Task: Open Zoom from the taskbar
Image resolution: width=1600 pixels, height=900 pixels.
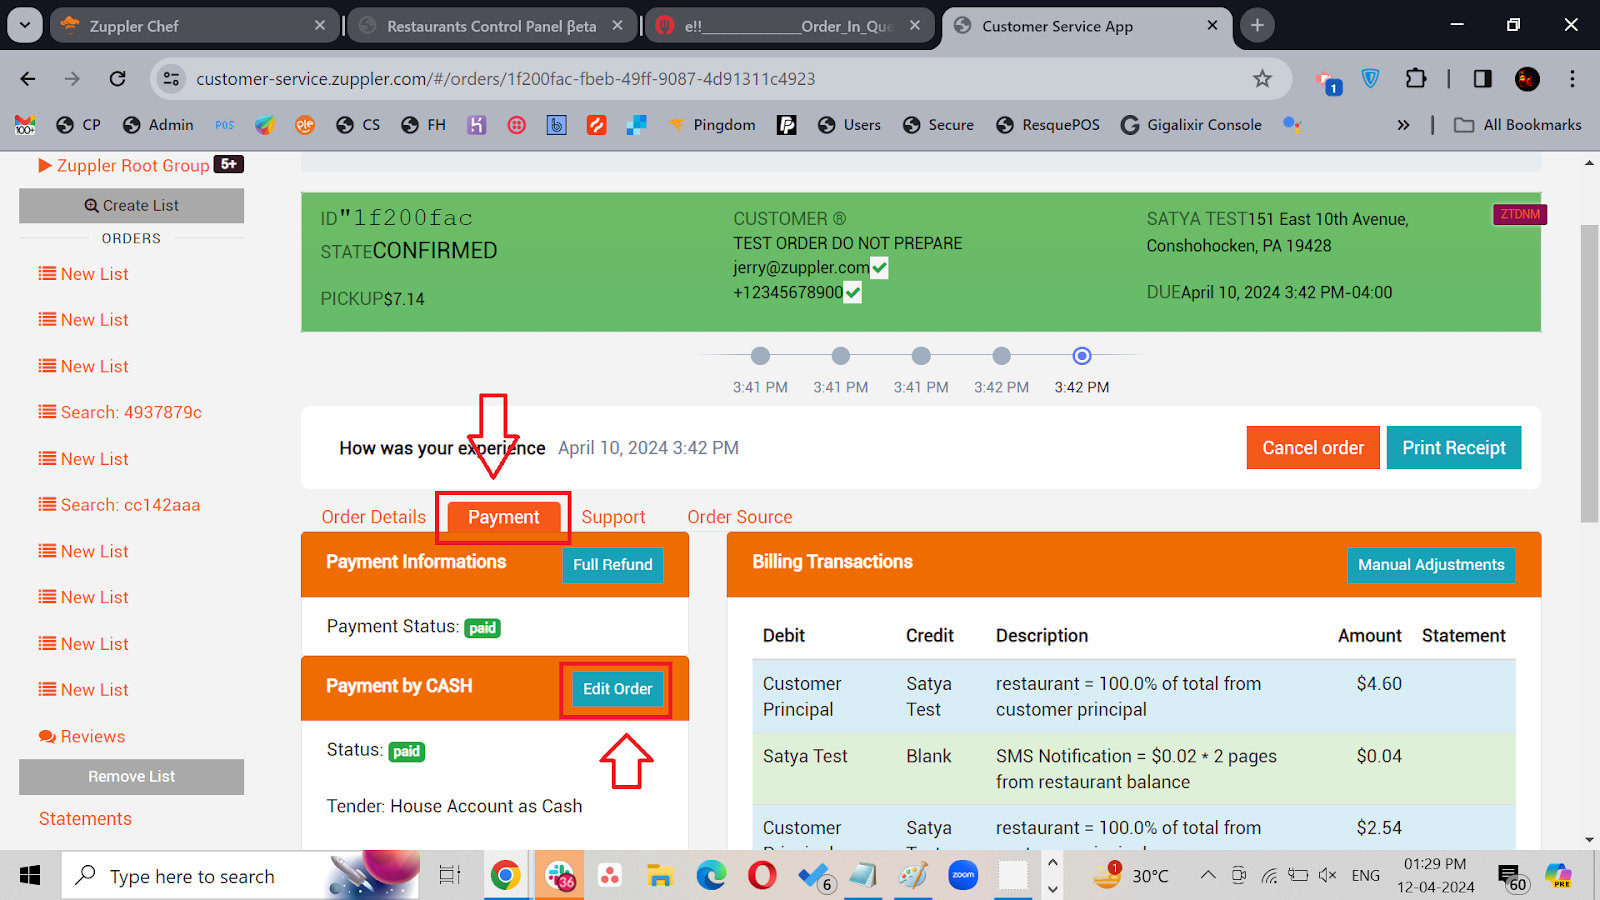Action: click(x=963, y=876)
